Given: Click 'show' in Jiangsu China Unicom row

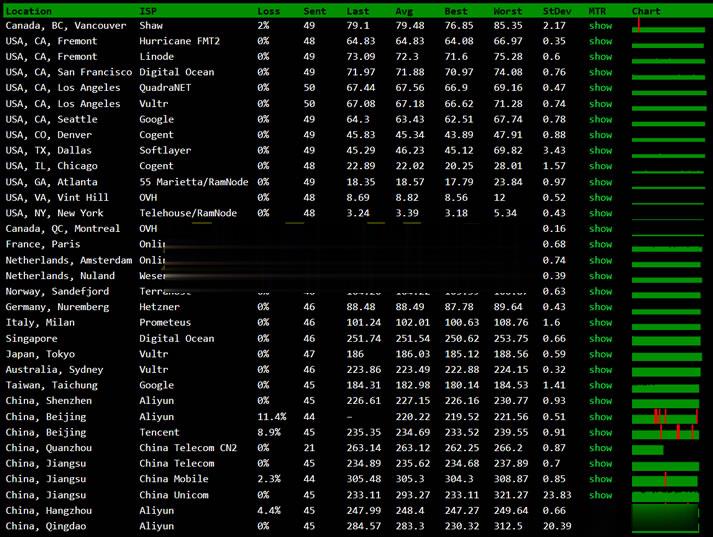Looking at the screenshot, I should [x=600, y=495].
